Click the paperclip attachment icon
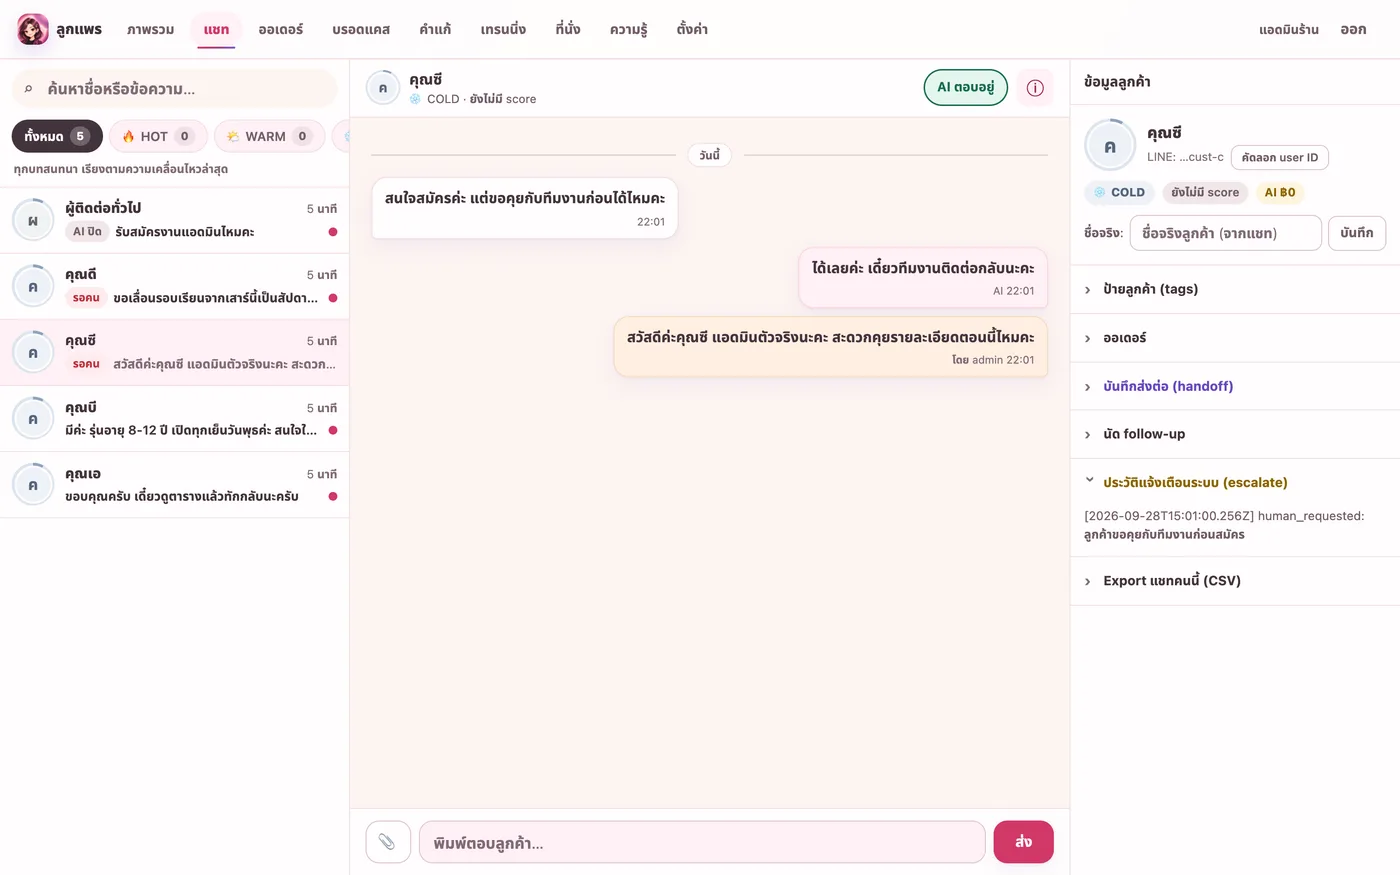Viewport: 1400px width, 875px height. click(x=388, y=842)
